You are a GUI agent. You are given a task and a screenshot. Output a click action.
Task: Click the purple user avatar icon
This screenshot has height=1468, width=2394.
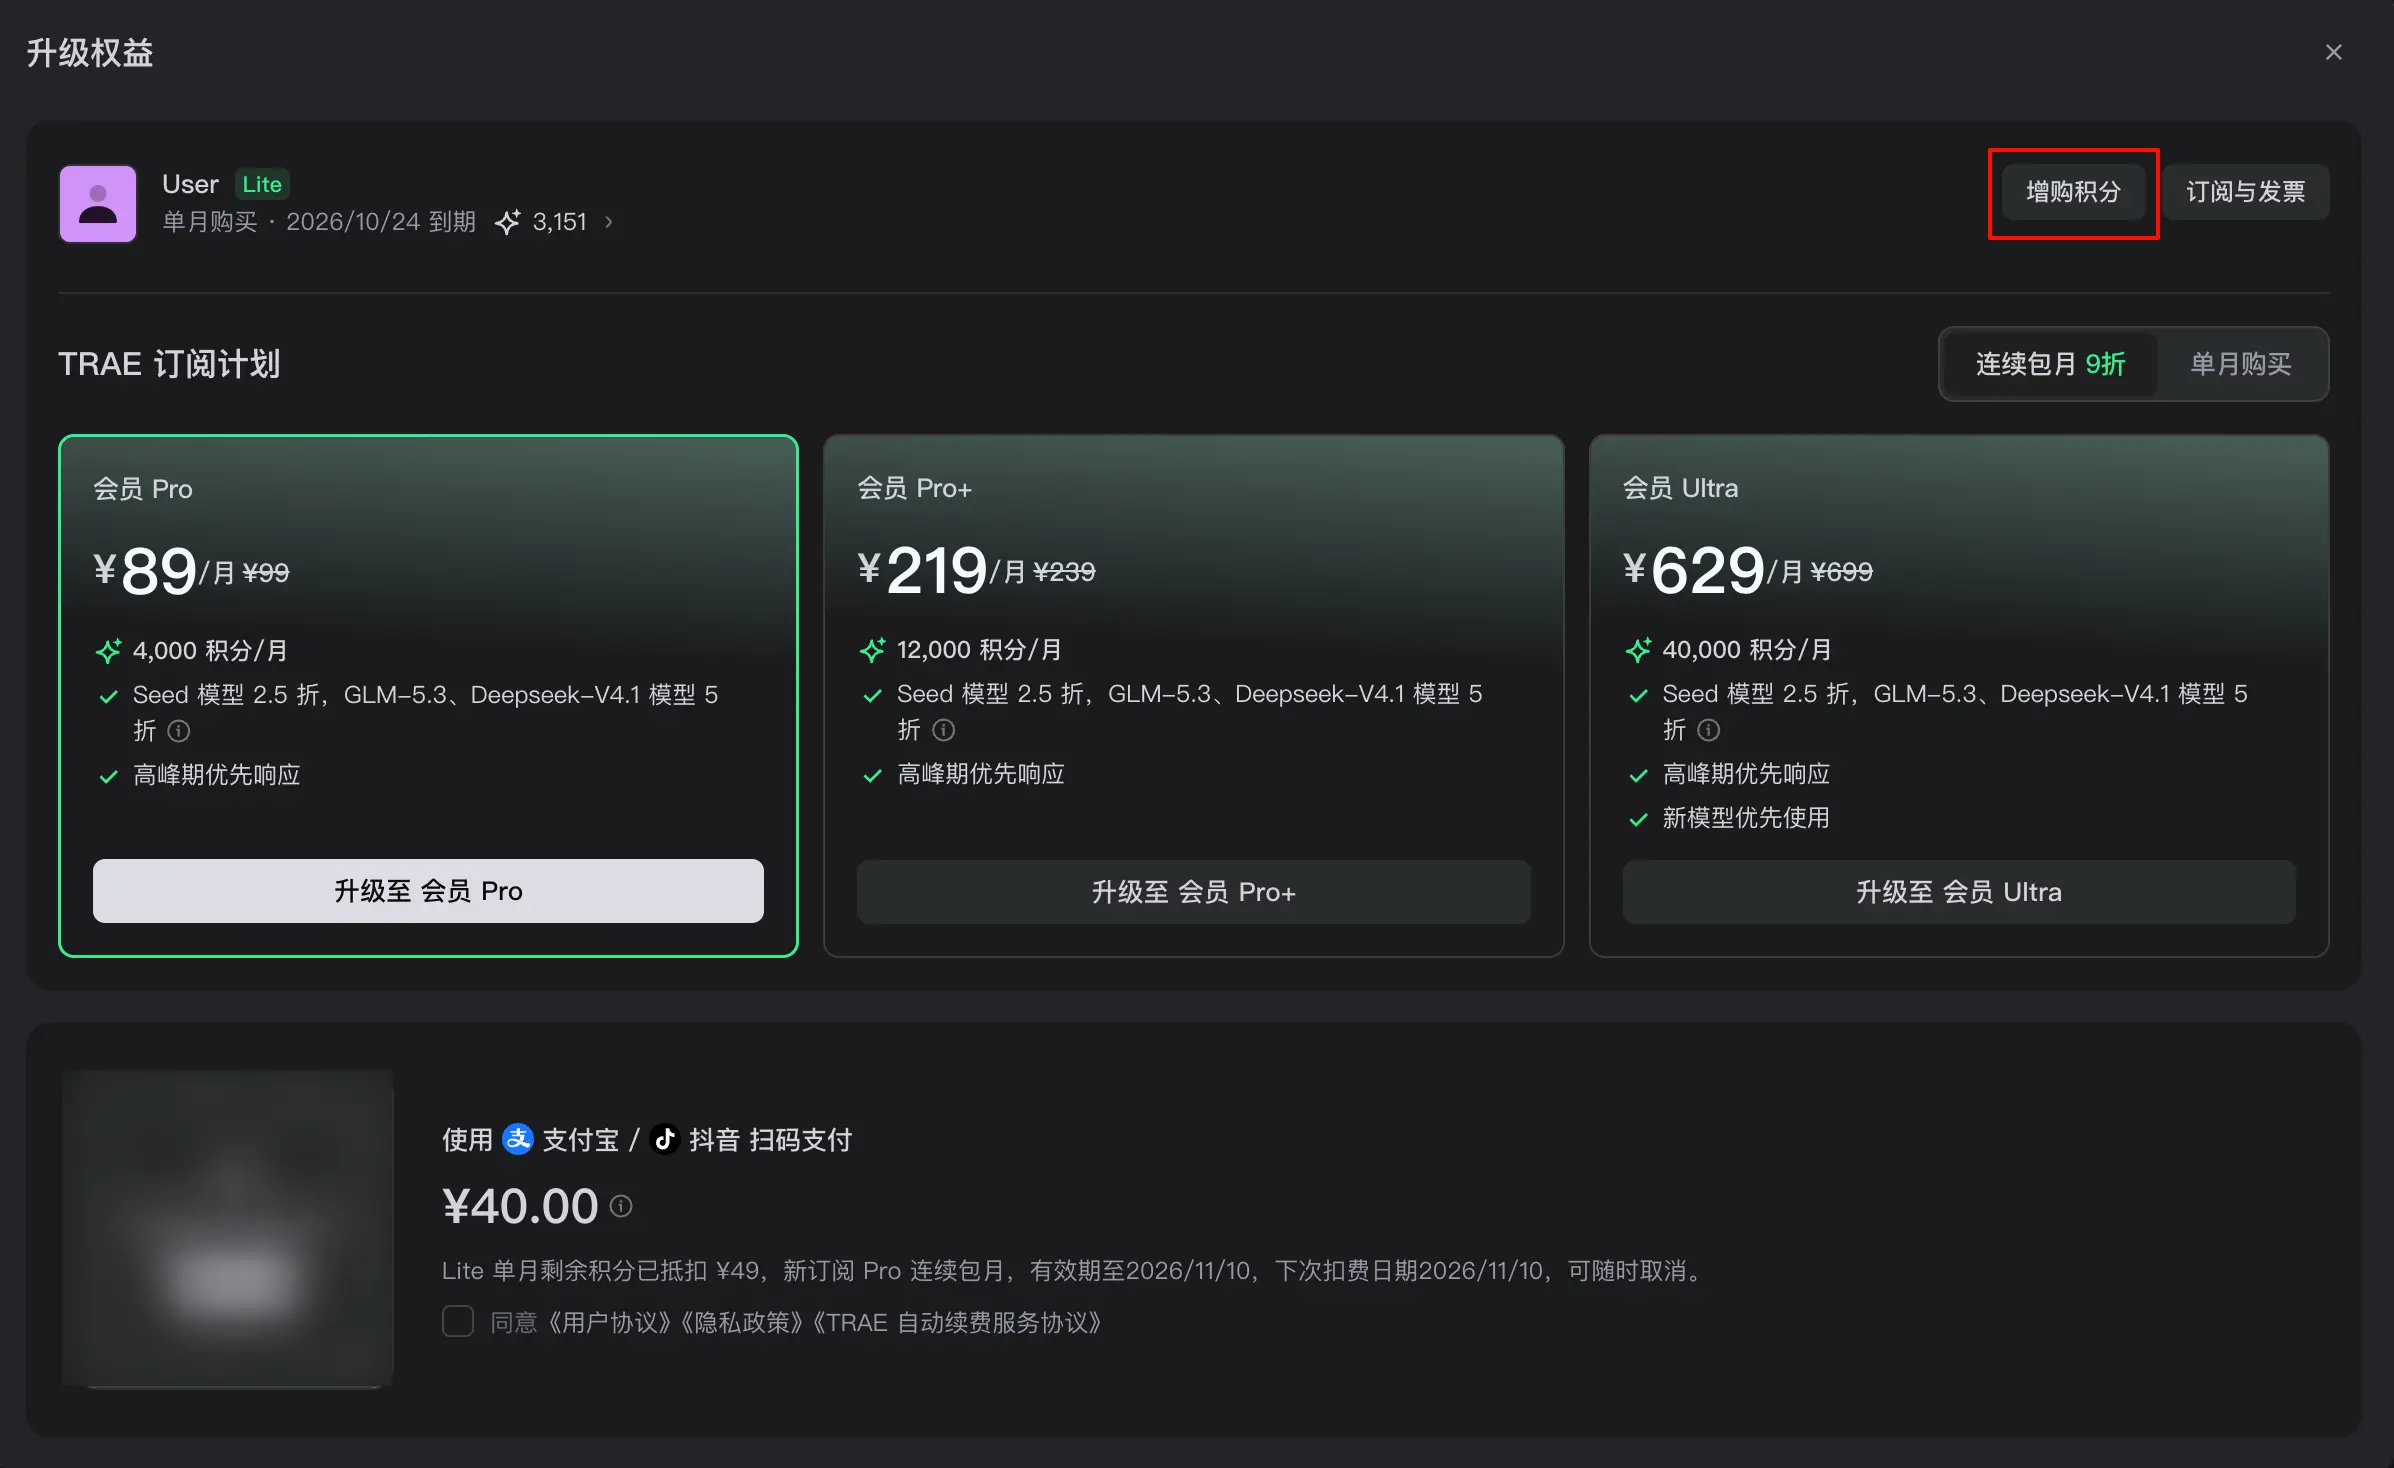[x=98, y=204]
